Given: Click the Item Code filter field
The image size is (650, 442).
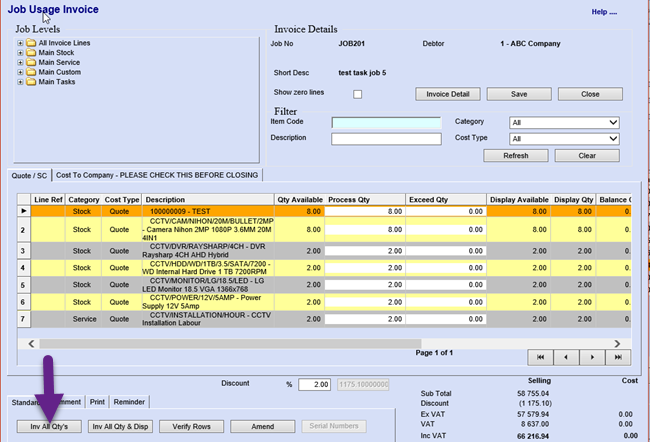Looking at the screenshot, I should (x=385, y=123).
